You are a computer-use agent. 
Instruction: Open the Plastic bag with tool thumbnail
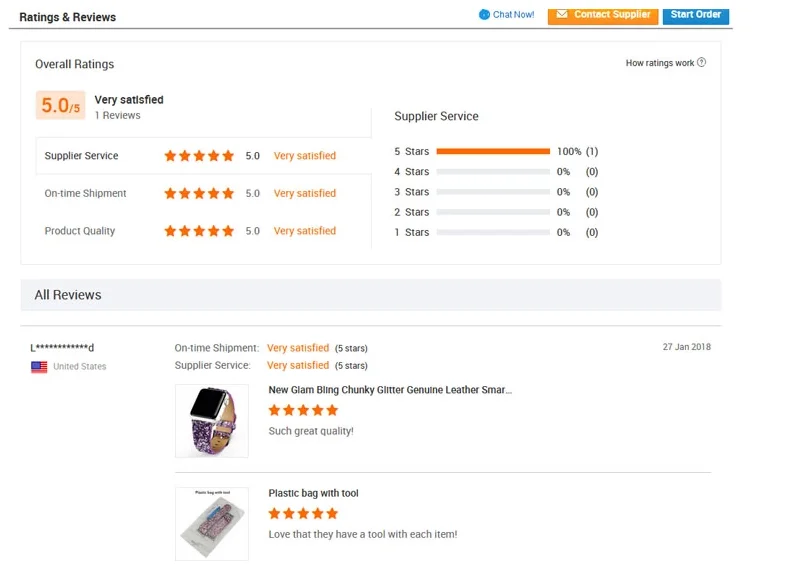coord(212,523)
